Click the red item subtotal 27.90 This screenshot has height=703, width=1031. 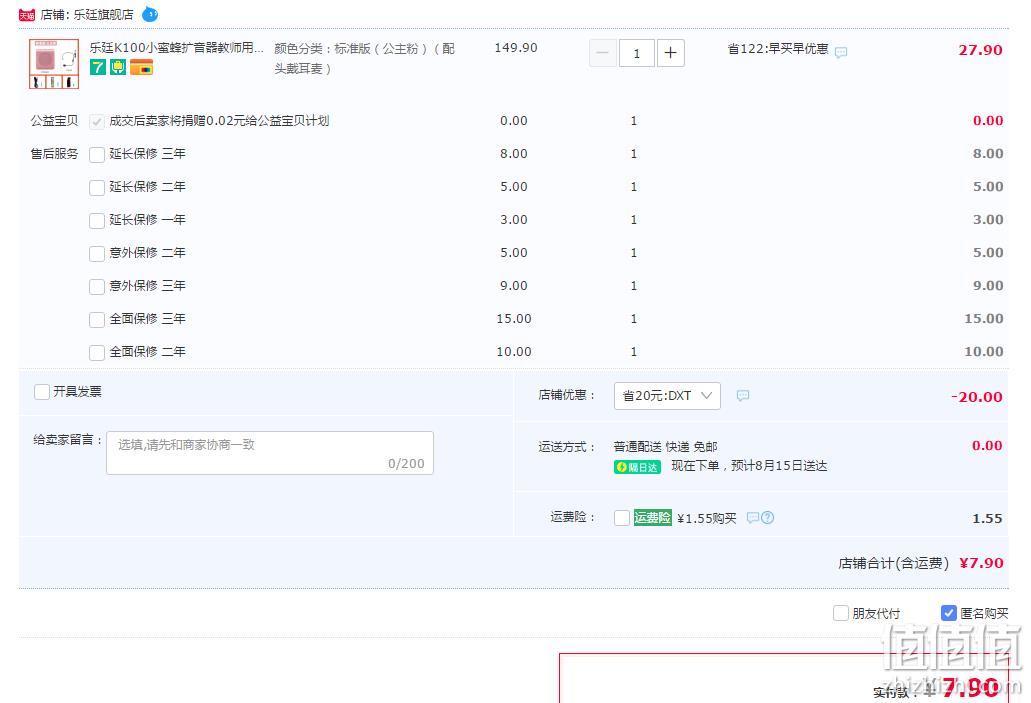click(x=980, y=50)
